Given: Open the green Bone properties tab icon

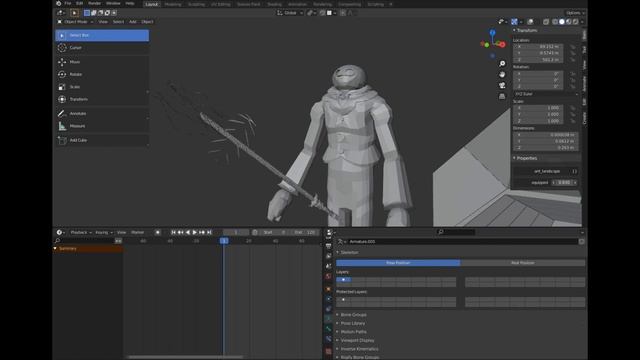Looking at the screenshot, I should (329, 329).
